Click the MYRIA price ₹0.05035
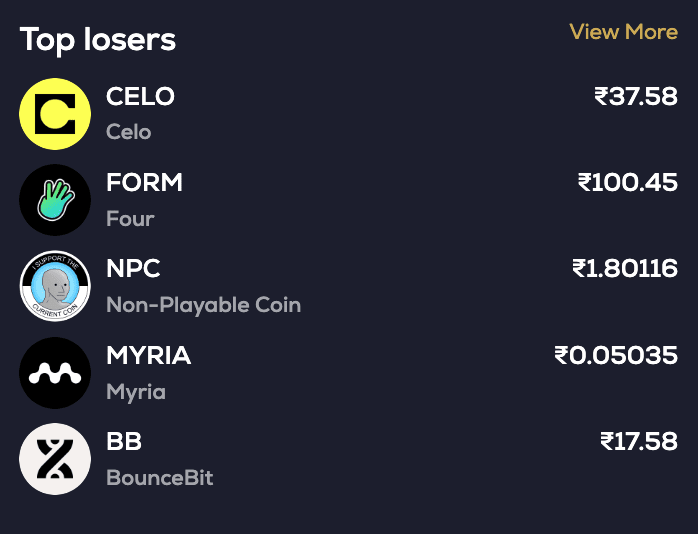 616,355
